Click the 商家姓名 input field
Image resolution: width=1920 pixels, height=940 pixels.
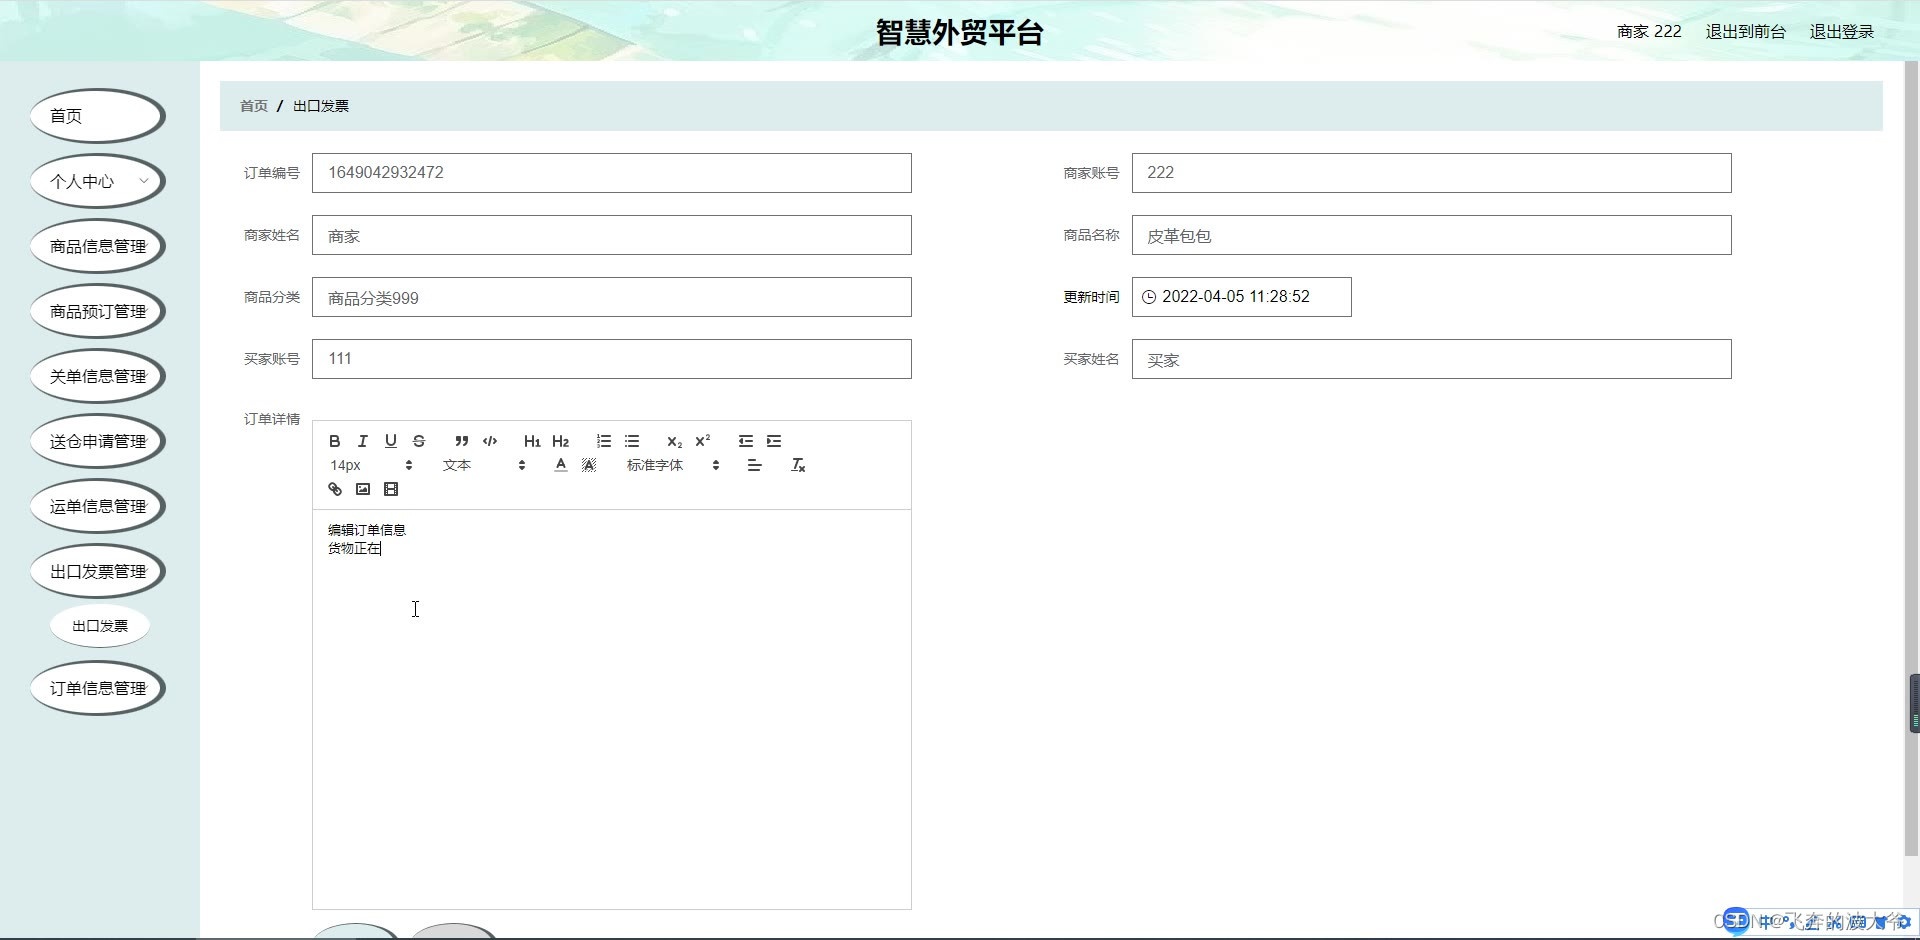(x=612, y=235)
